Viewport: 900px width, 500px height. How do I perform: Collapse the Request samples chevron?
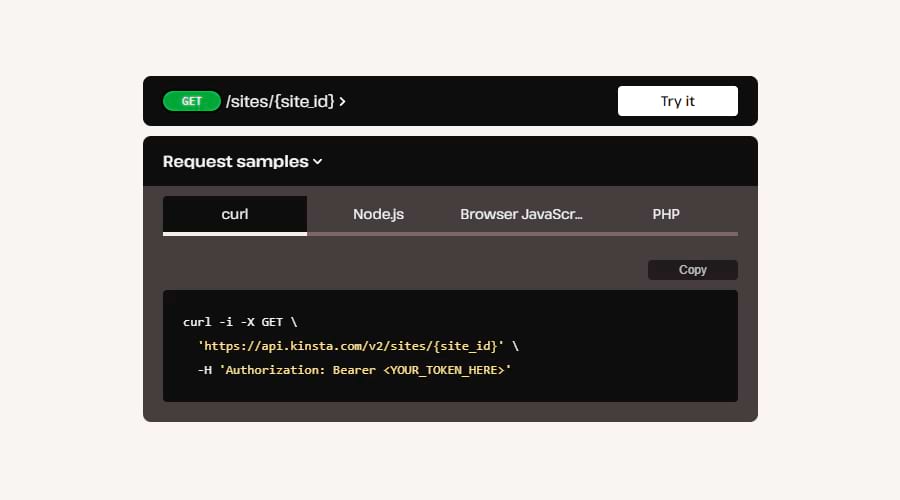tap(318, 161)
